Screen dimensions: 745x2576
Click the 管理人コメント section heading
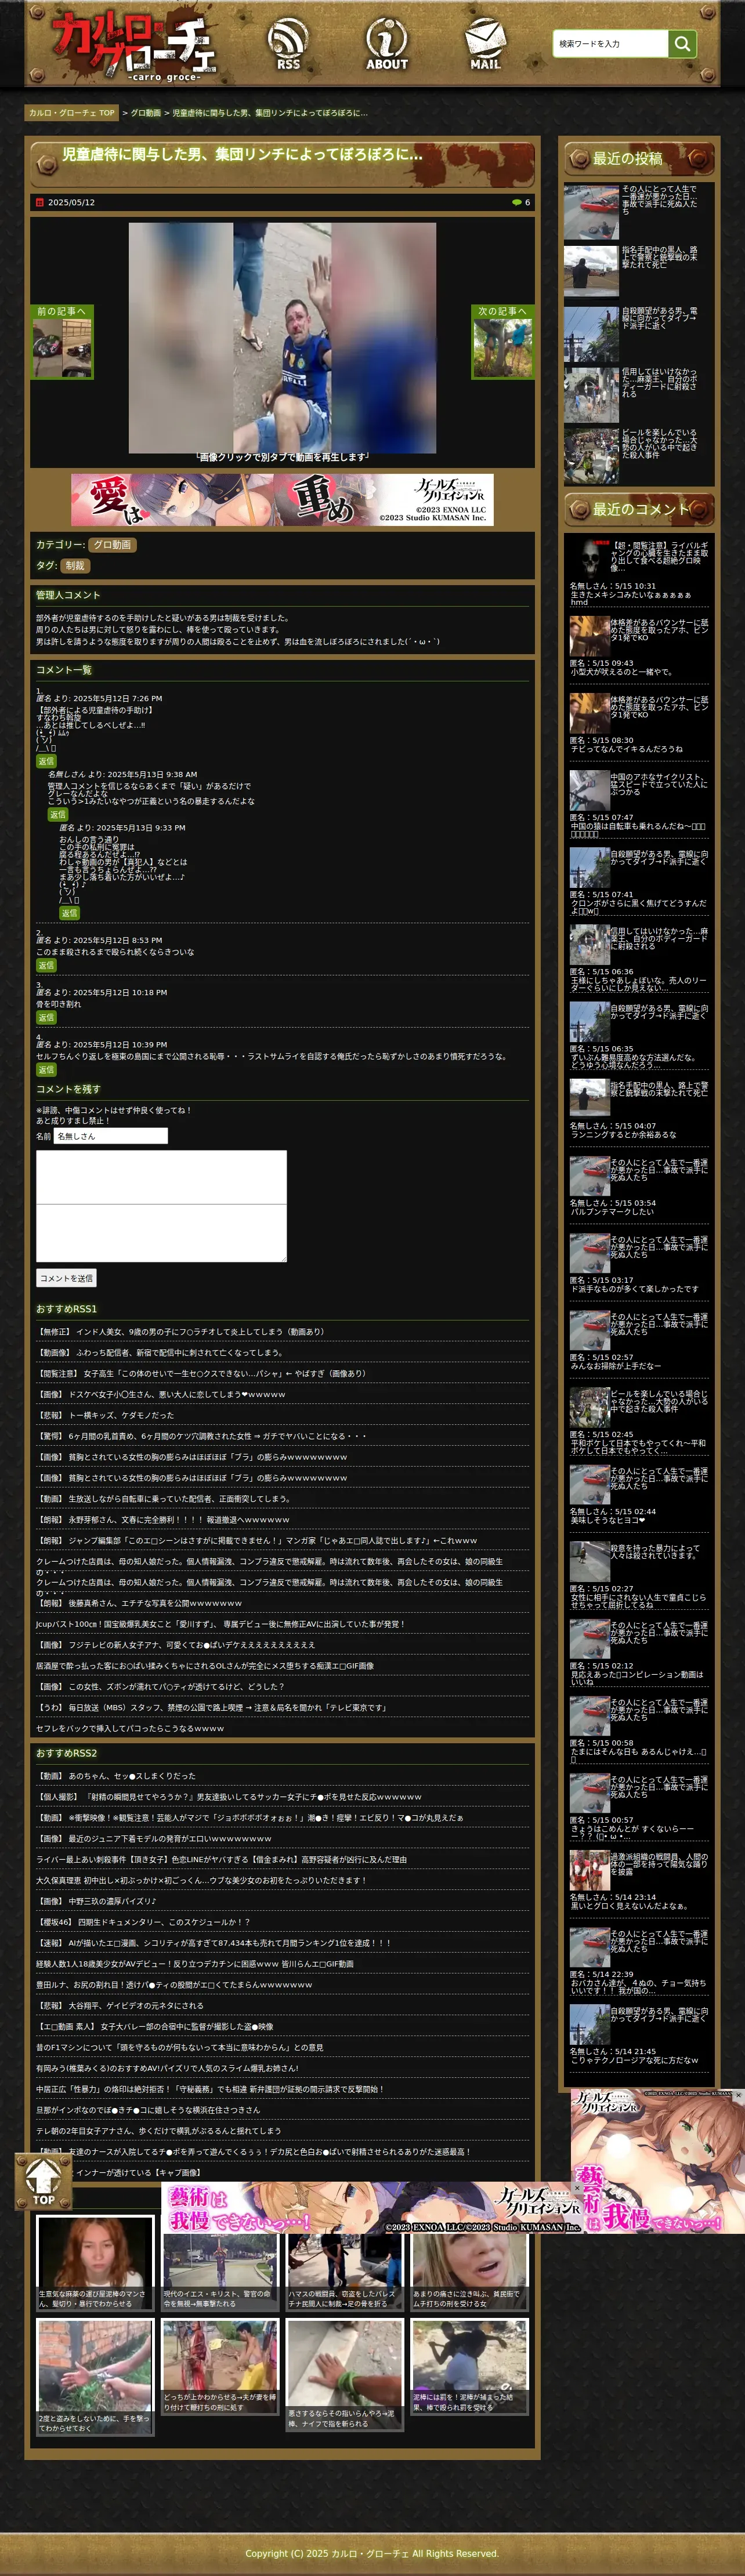point(68,595)
